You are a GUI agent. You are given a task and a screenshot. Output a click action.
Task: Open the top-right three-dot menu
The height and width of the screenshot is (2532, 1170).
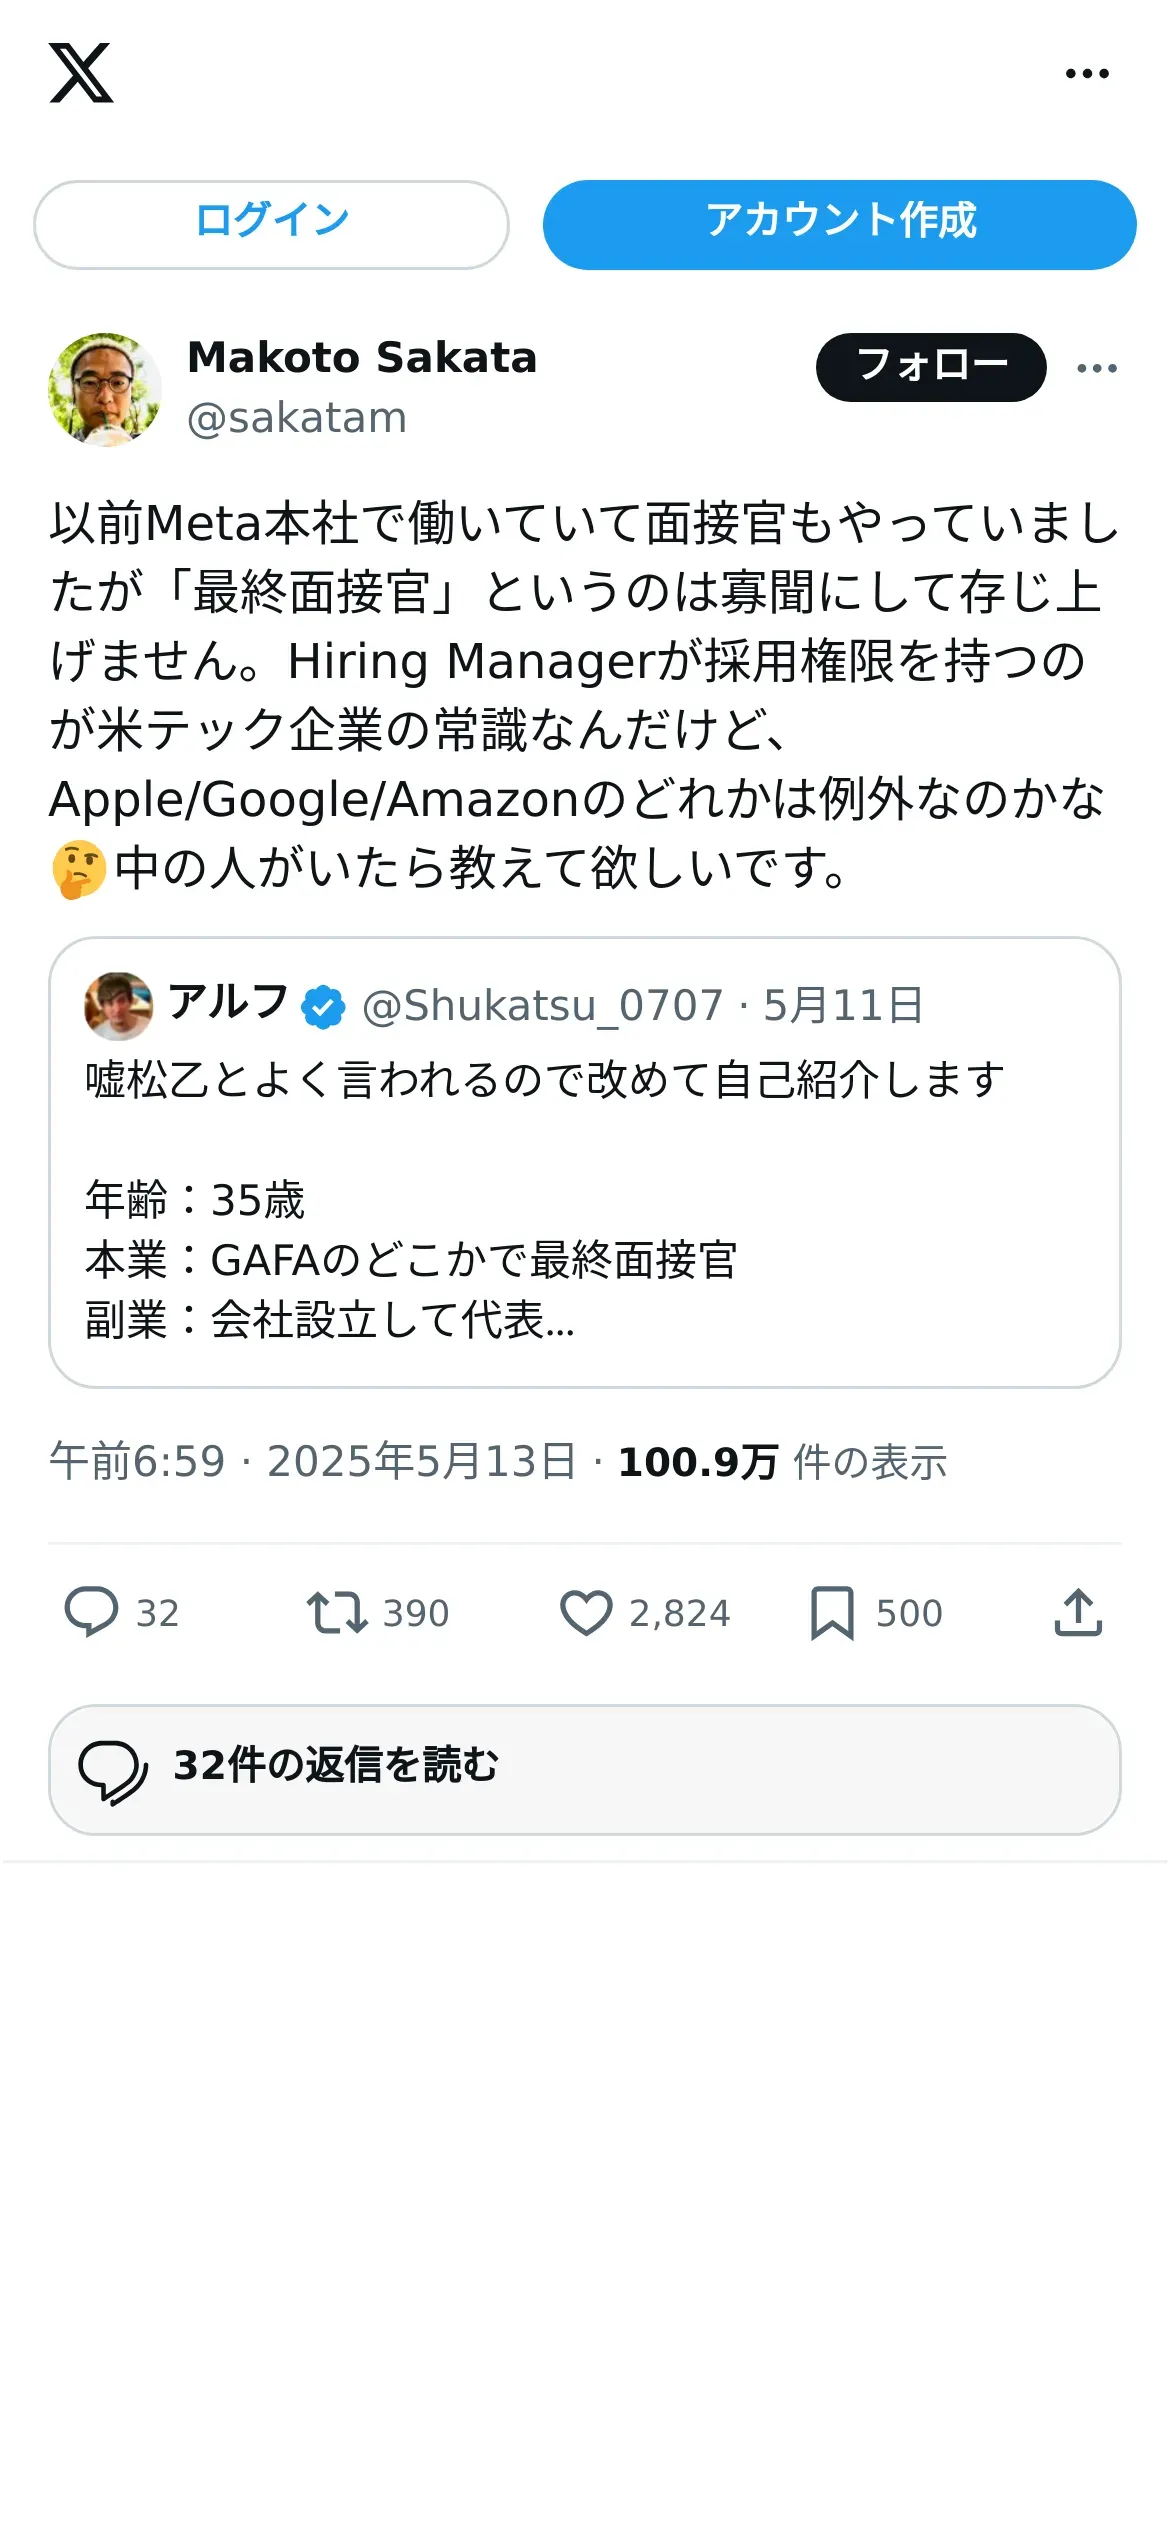point(1087,73)
